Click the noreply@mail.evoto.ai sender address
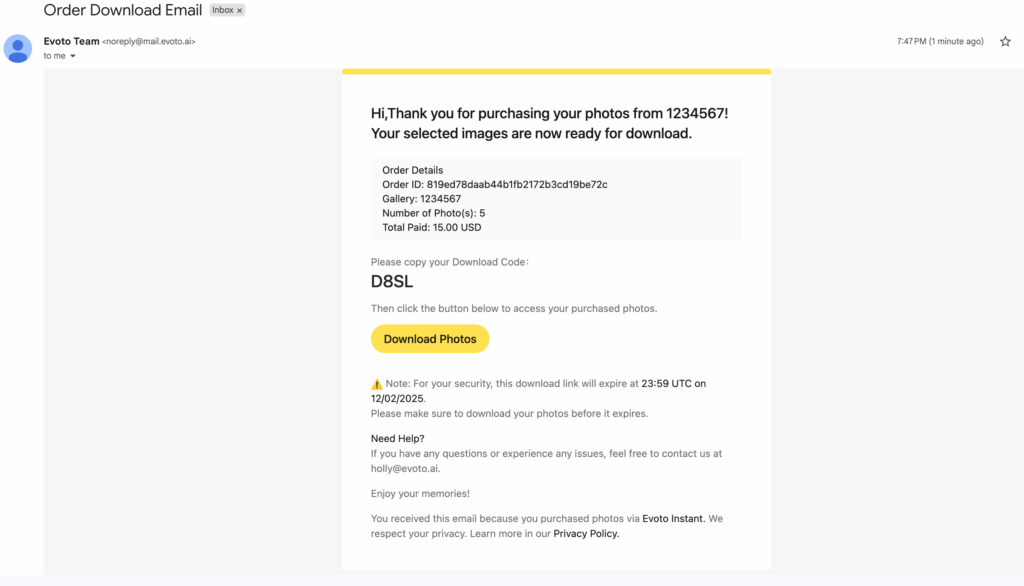This screenshot has height=586, width=1024. coord(149,42)
